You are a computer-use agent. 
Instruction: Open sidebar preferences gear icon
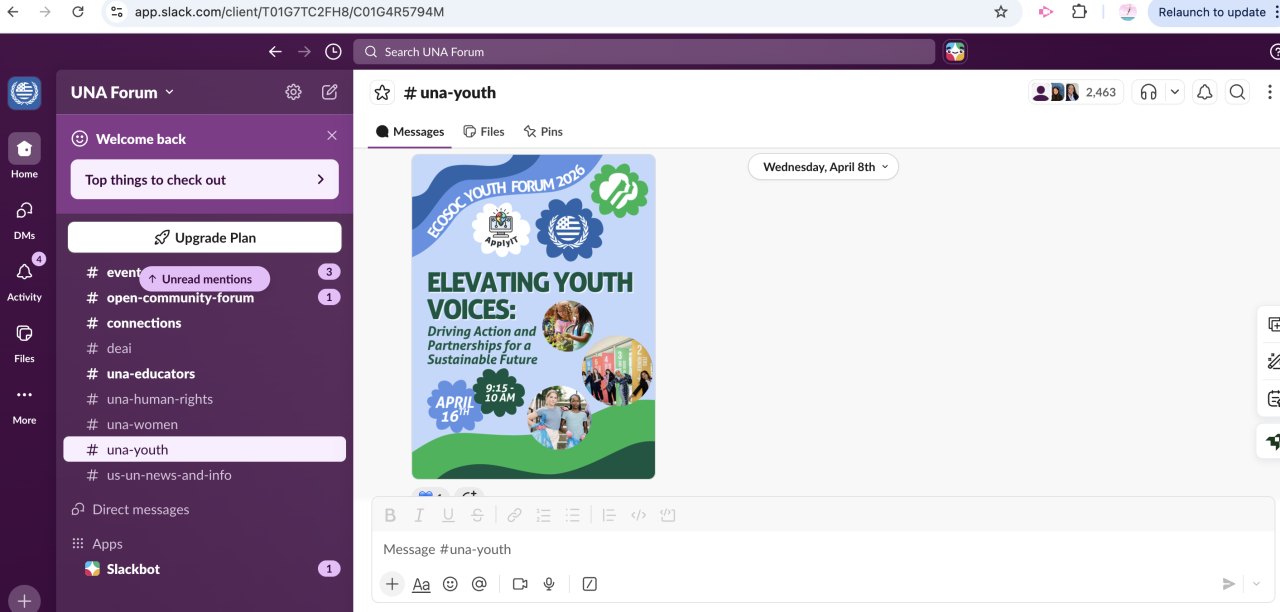pos(293,92)
